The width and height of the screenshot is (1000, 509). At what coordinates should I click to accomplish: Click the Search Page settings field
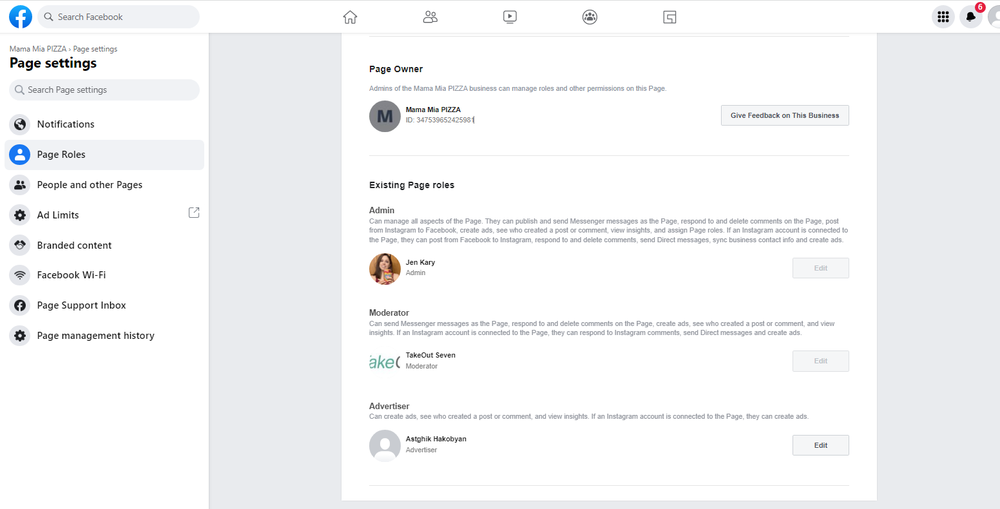point(105,90)
